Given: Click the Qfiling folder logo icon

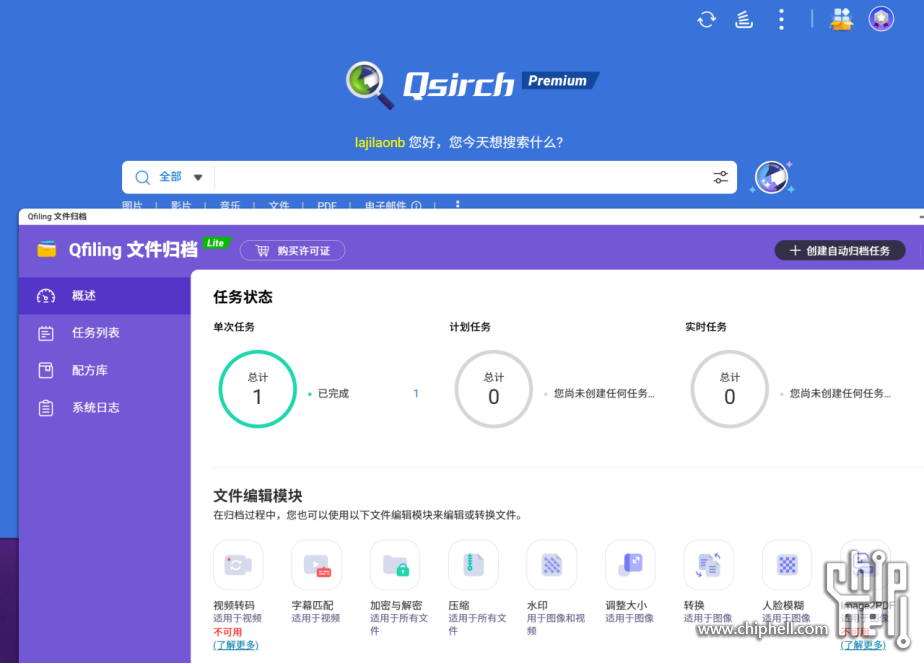Looking at the screenshot, I should click(47, 250).
